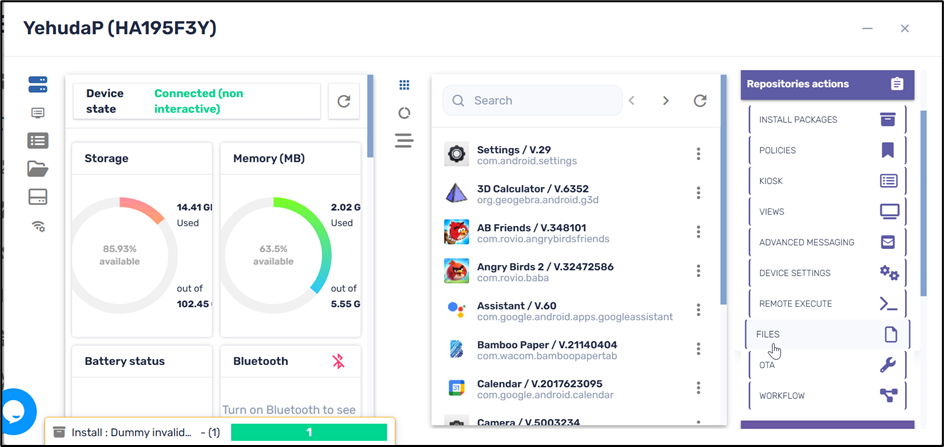Click the Repositories actions header
This screenshot has height=447, width=944.
point(827,84)
